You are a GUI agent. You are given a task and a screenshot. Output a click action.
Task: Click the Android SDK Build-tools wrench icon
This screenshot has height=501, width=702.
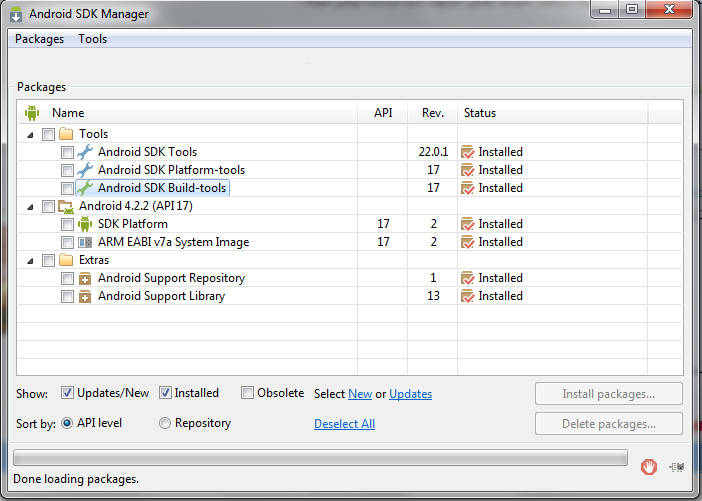(x=85, y=188)
